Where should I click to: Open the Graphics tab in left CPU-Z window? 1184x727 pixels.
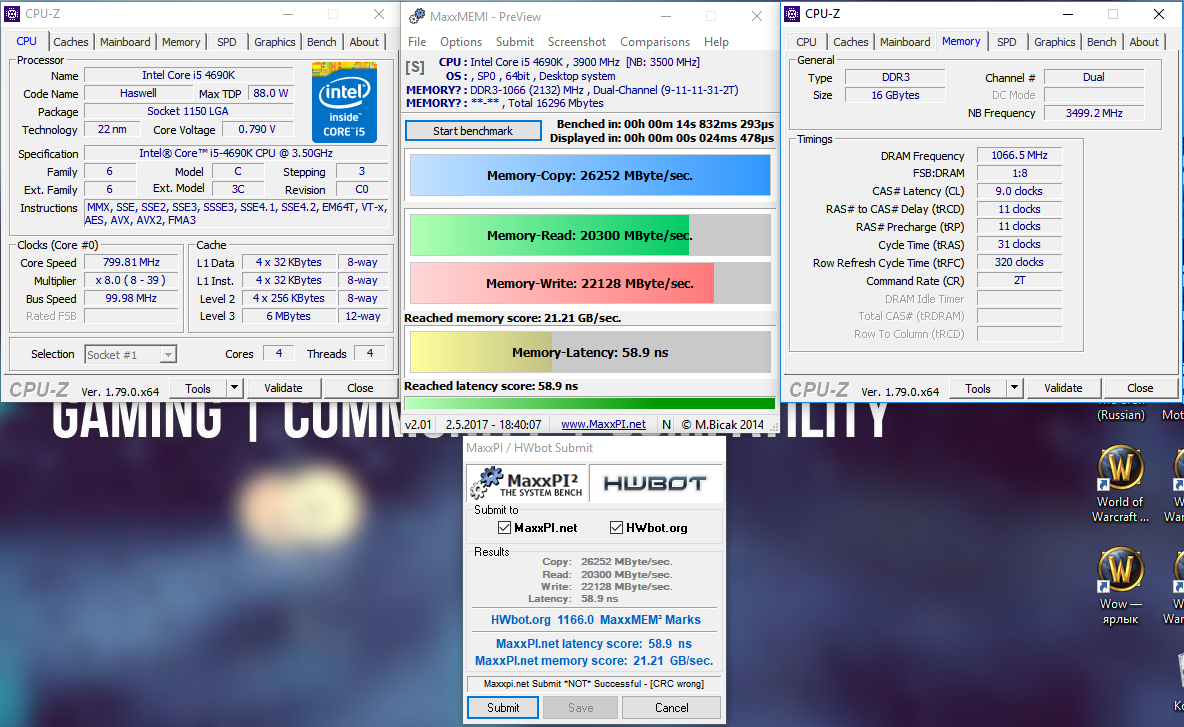pos(275,42)
